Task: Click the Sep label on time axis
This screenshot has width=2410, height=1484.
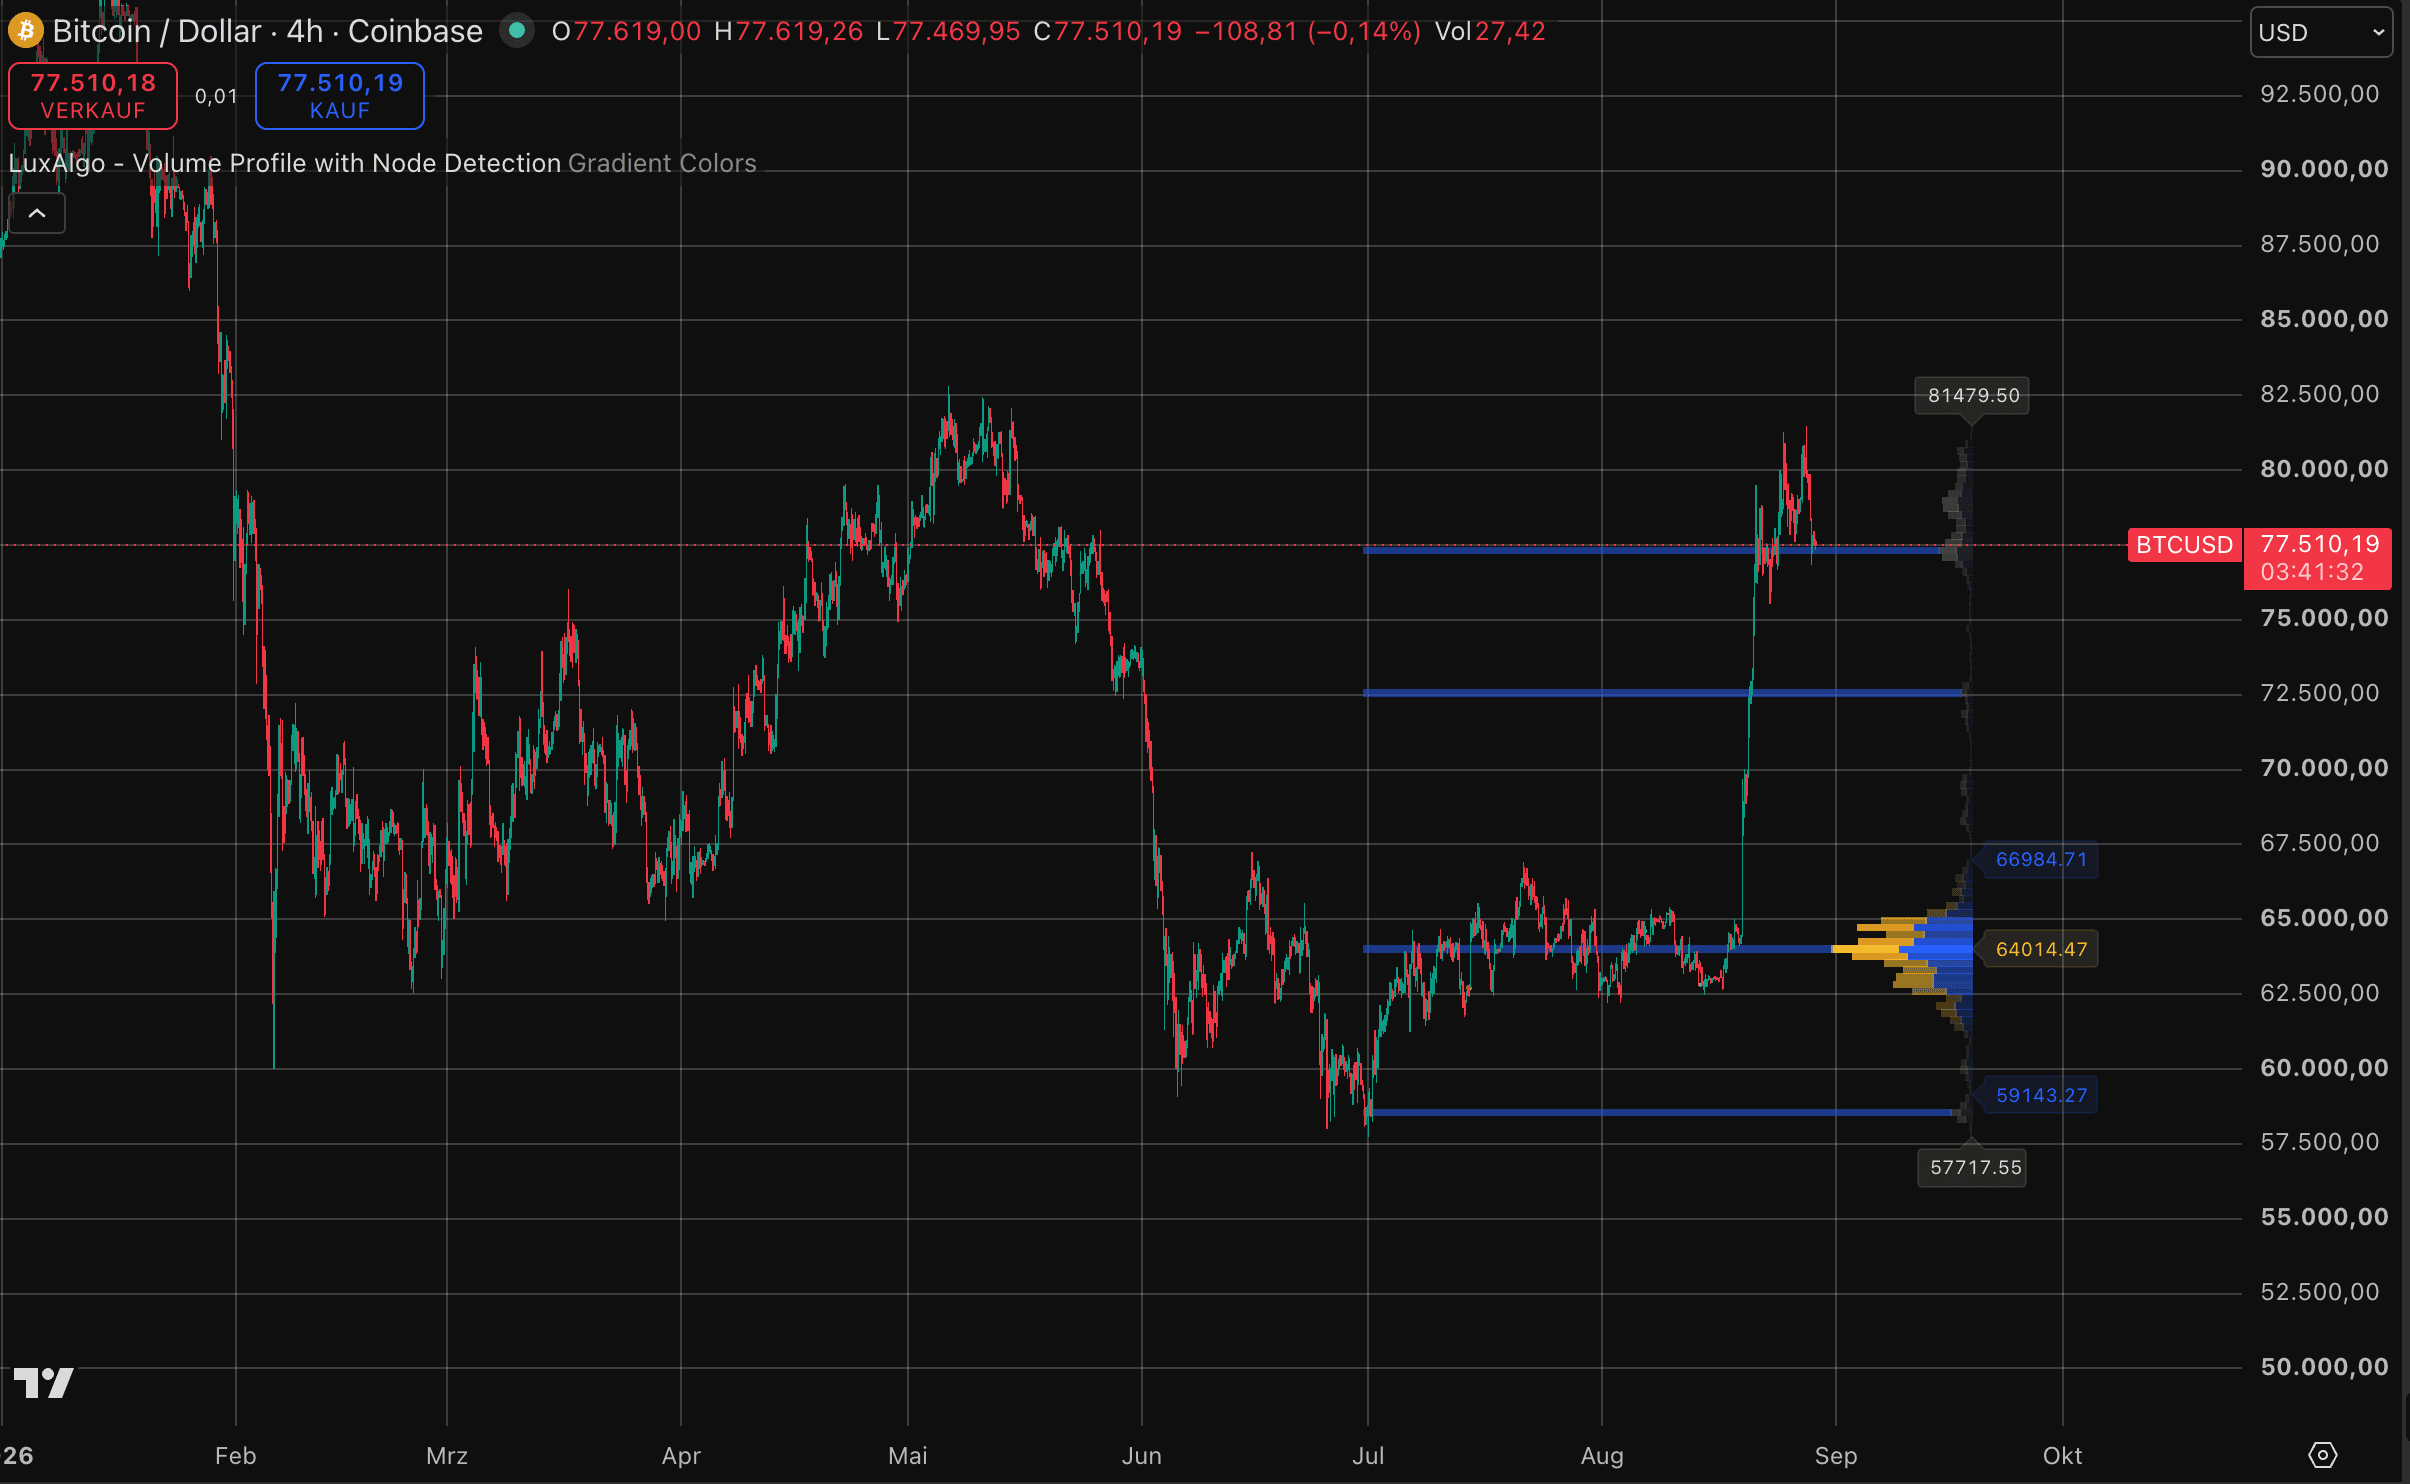Action: pyautogui.click(x=1836, y=1456)
